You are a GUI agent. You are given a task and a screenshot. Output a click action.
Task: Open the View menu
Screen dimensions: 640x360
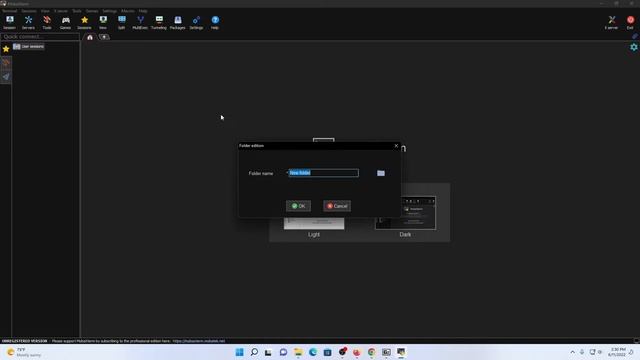pyautogui.click(x=45, y=11)
